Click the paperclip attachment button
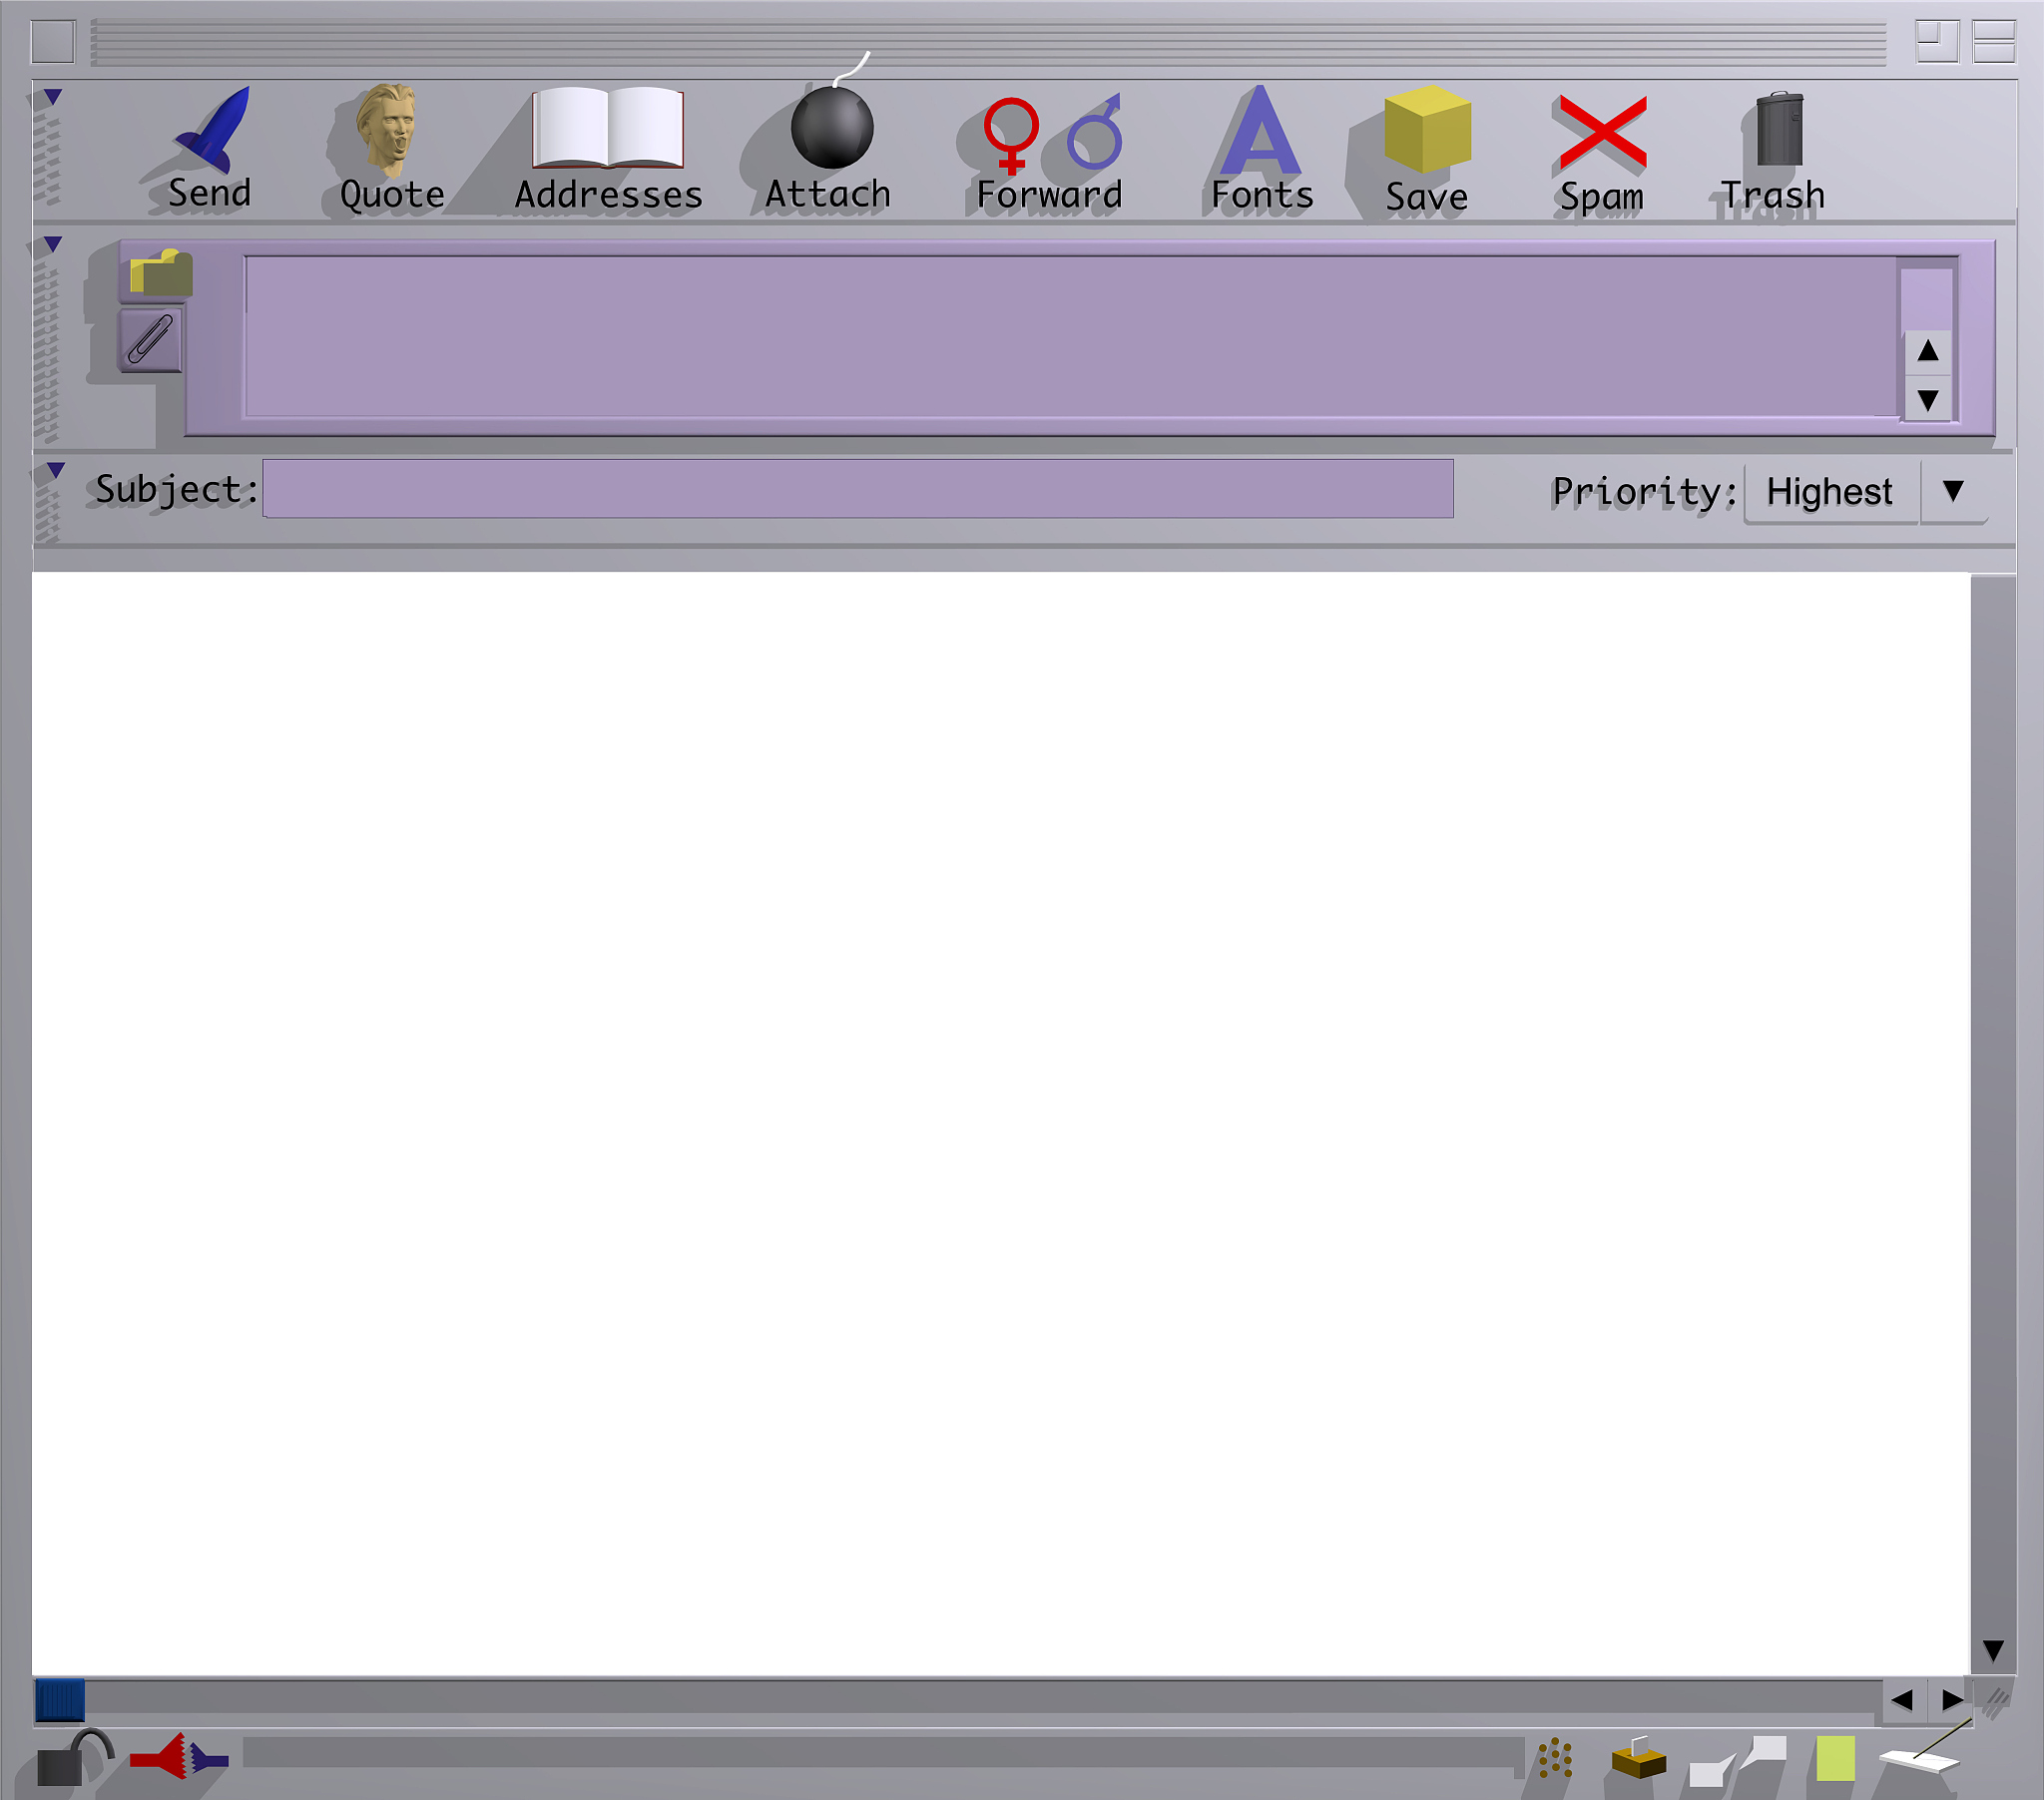Viewport: 2044px width, 1800px height. pyautogui.click(x=151, y=340)
